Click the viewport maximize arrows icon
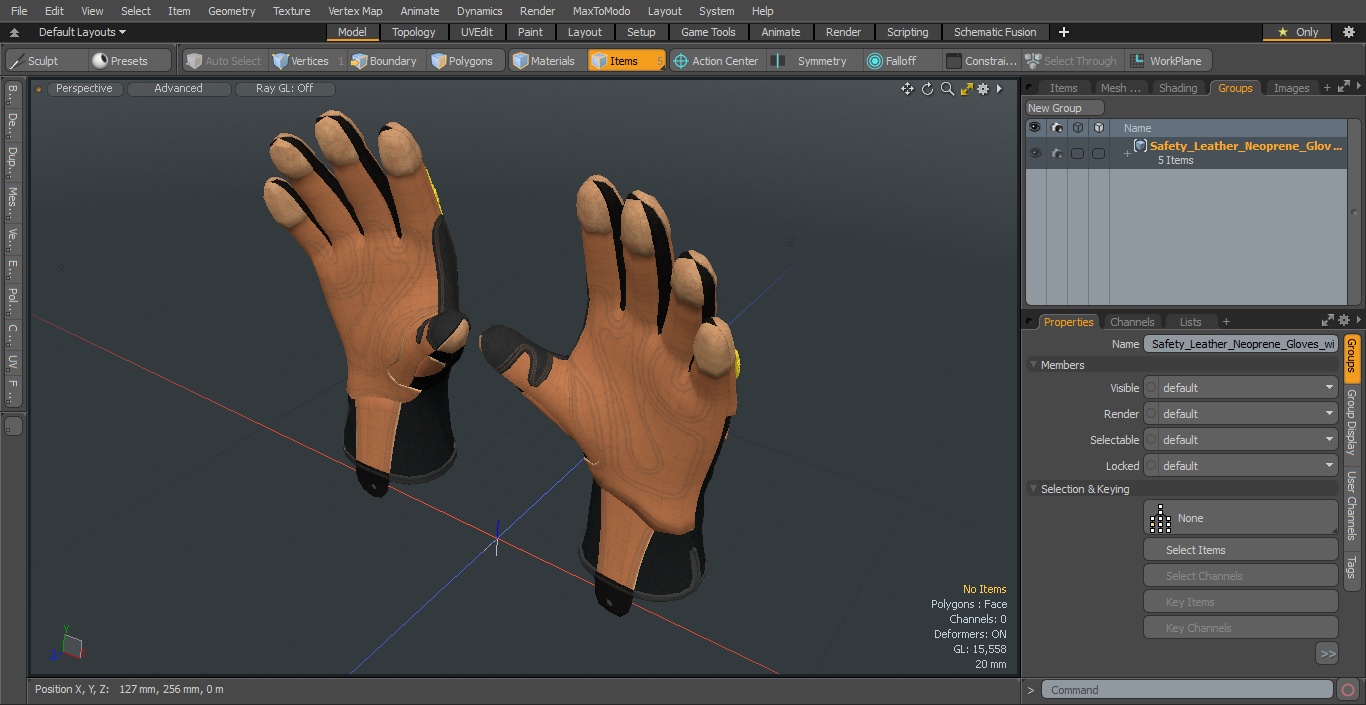 tap(966, 89)
